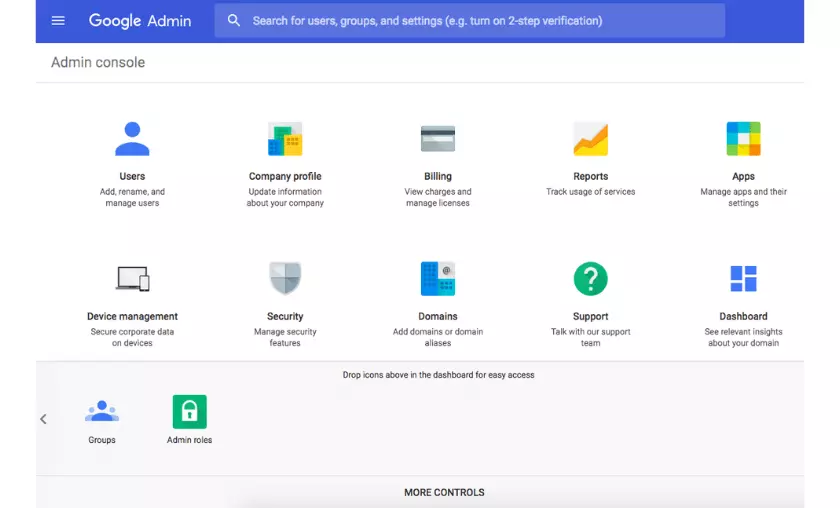Expand MORE CONTROLS
This screenshot has width=840, height=508.
point(444,492)
